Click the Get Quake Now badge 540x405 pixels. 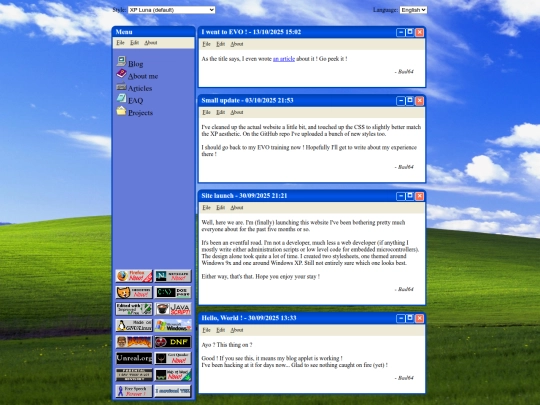pyautogui.click(x=173, y=359)
